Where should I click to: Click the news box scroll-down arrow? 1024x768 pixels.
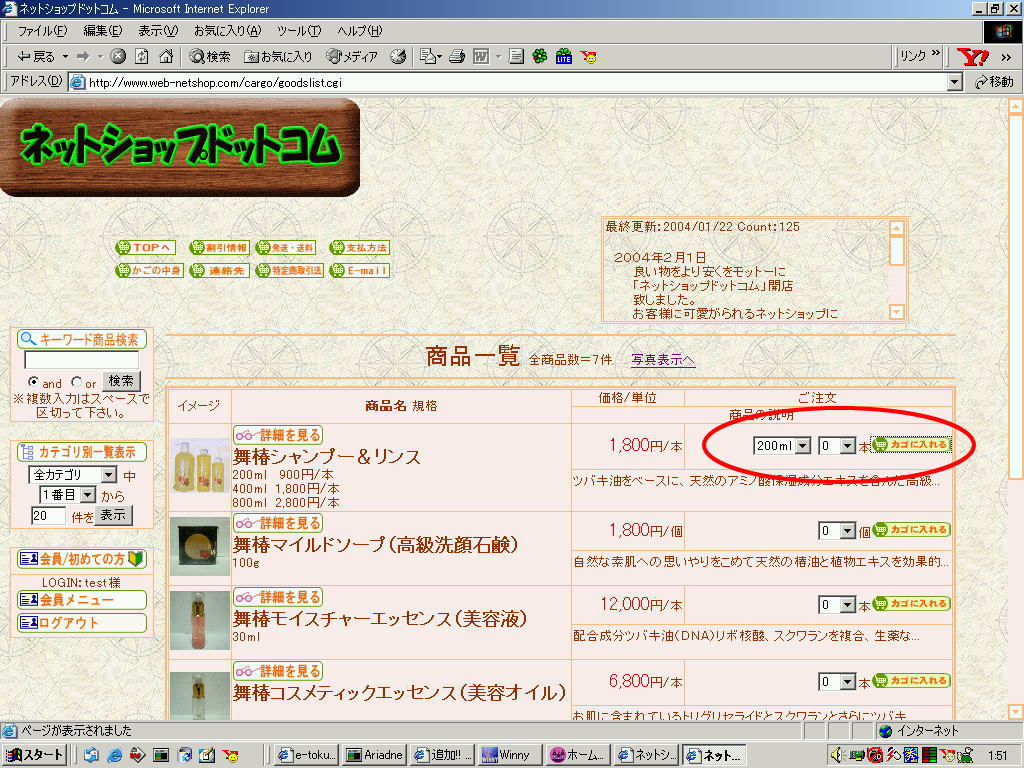click(897, 312)
